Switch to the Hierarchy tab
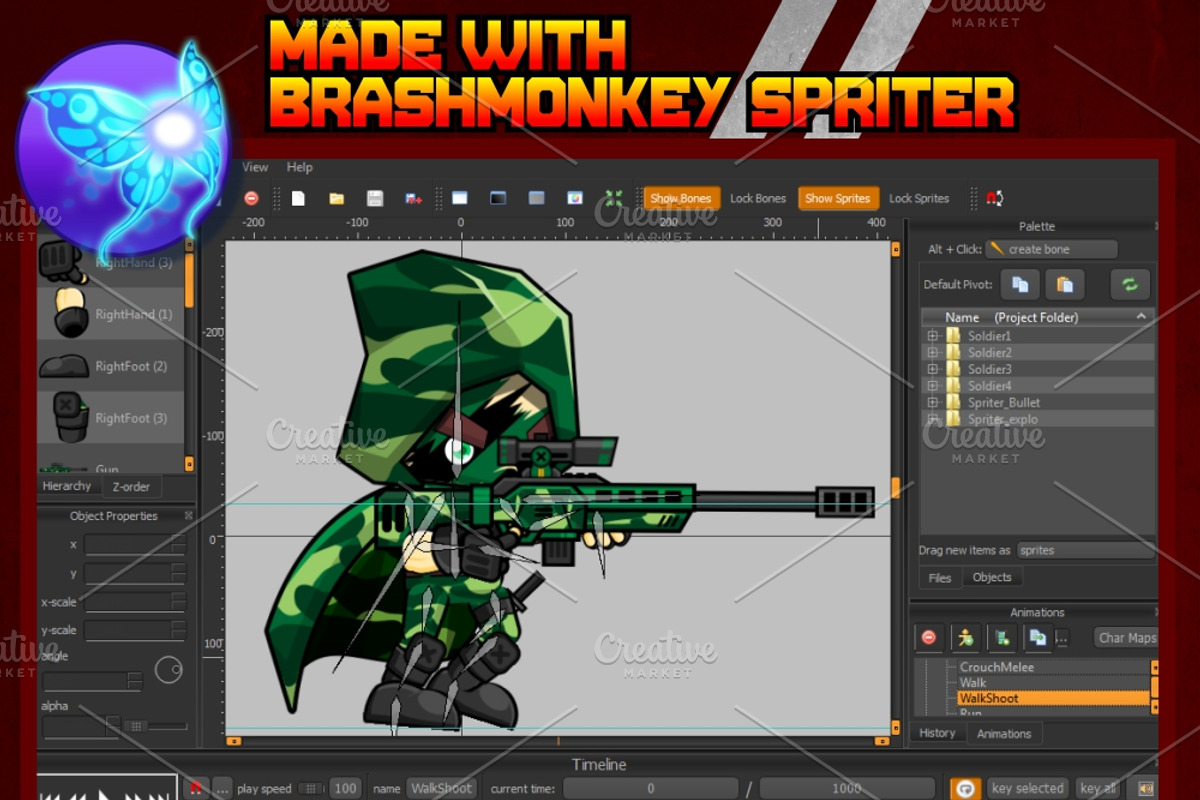The width and height of the screenshot is (1200, 800). pyautogui.click(x=67, y=486)
